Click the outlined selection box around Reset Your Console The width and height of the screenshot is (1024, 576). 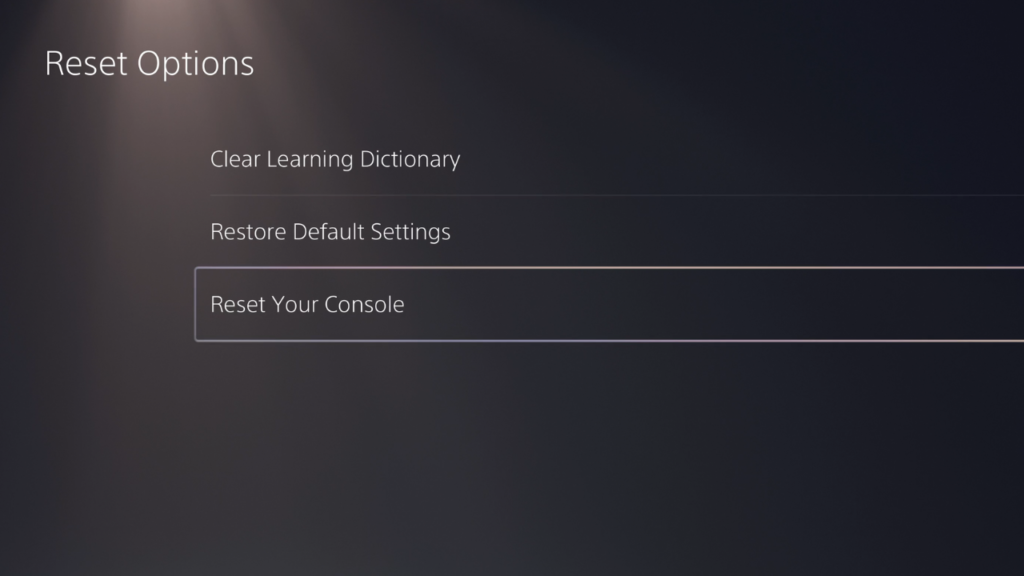pos(609,304)
